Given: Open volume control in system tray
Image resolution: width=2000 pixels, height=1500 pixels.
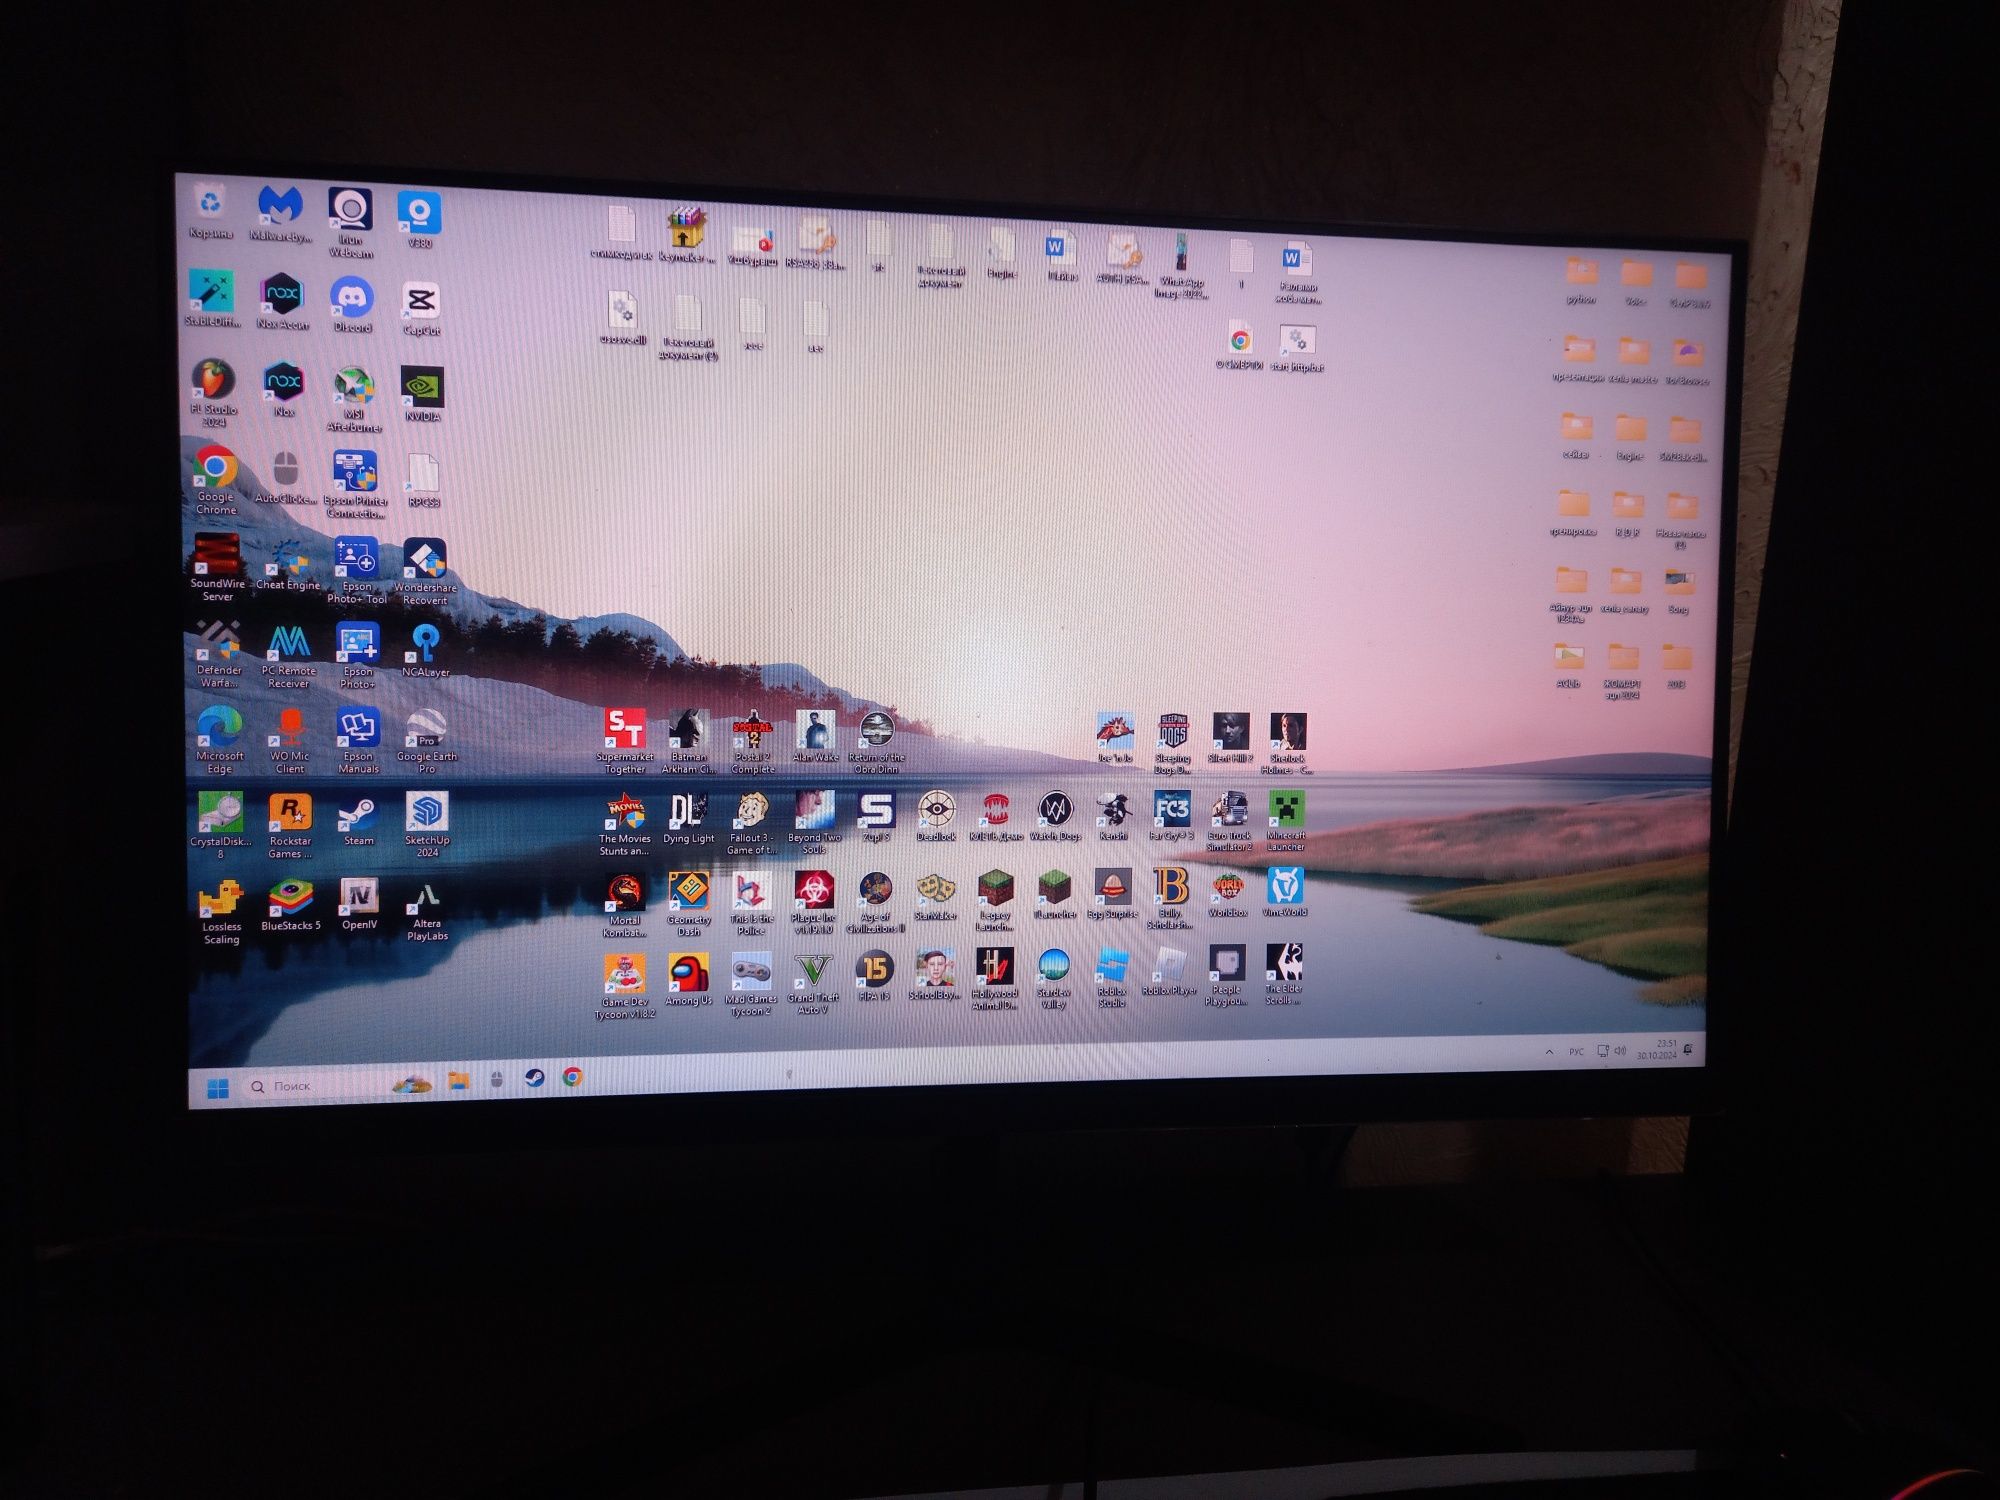Looking at the screenshot, I should tap(1620, 1050).
